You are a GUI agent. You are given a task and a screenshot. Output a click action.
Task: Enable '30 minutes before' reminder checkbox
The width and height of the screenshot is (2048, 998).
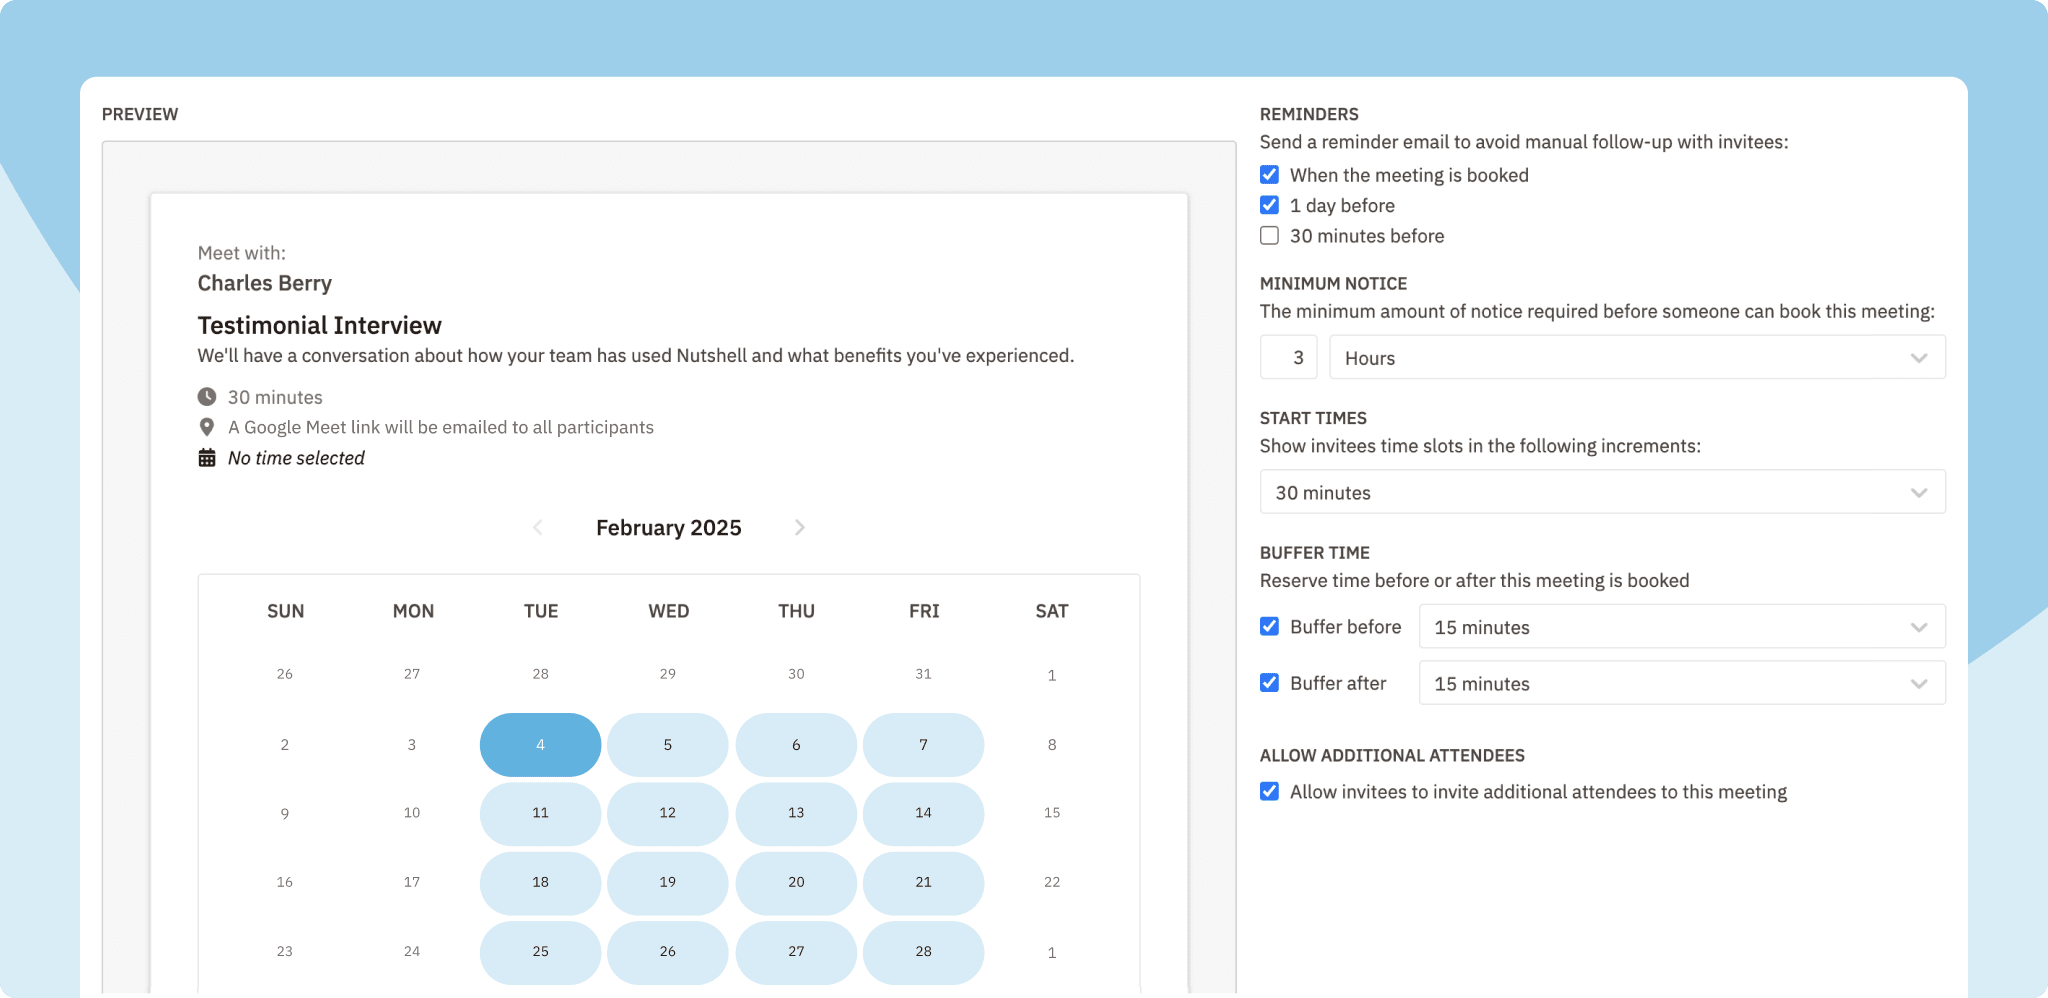[1269, 236]
